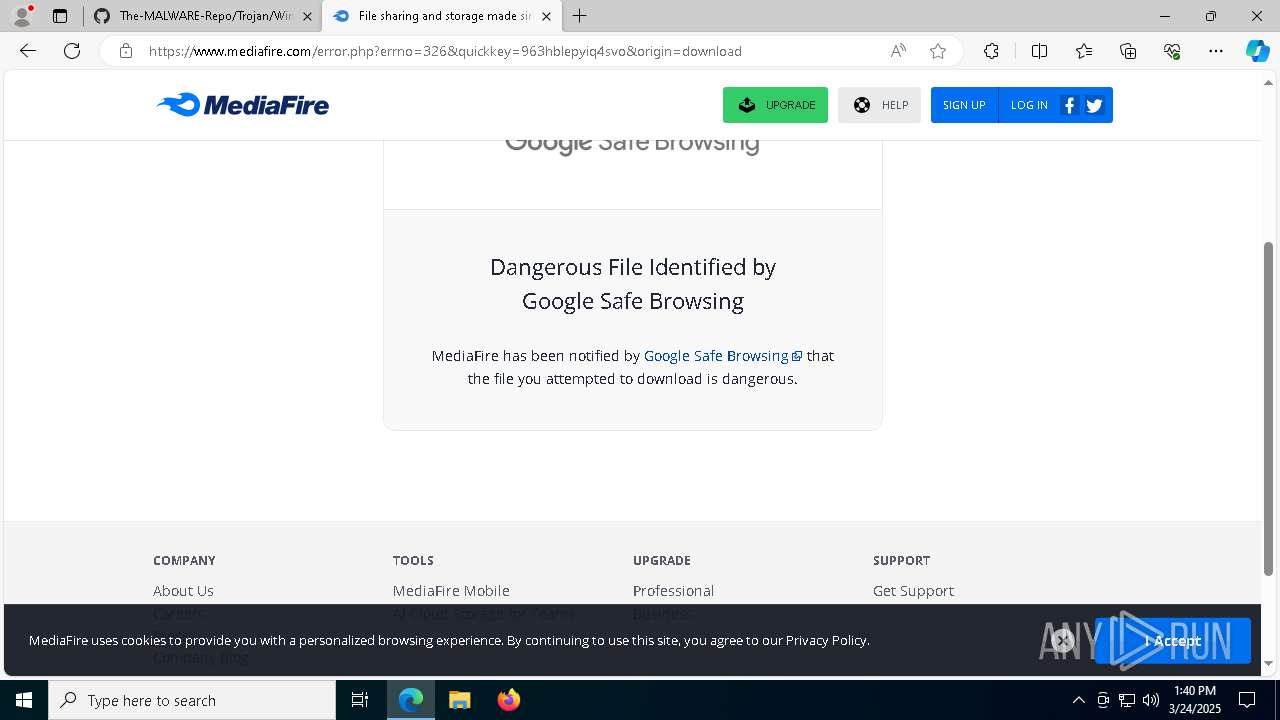Open MediaFire Mobile footer link
The width and height of the screenshot is (1280, 720).
[x=451, y=591]
